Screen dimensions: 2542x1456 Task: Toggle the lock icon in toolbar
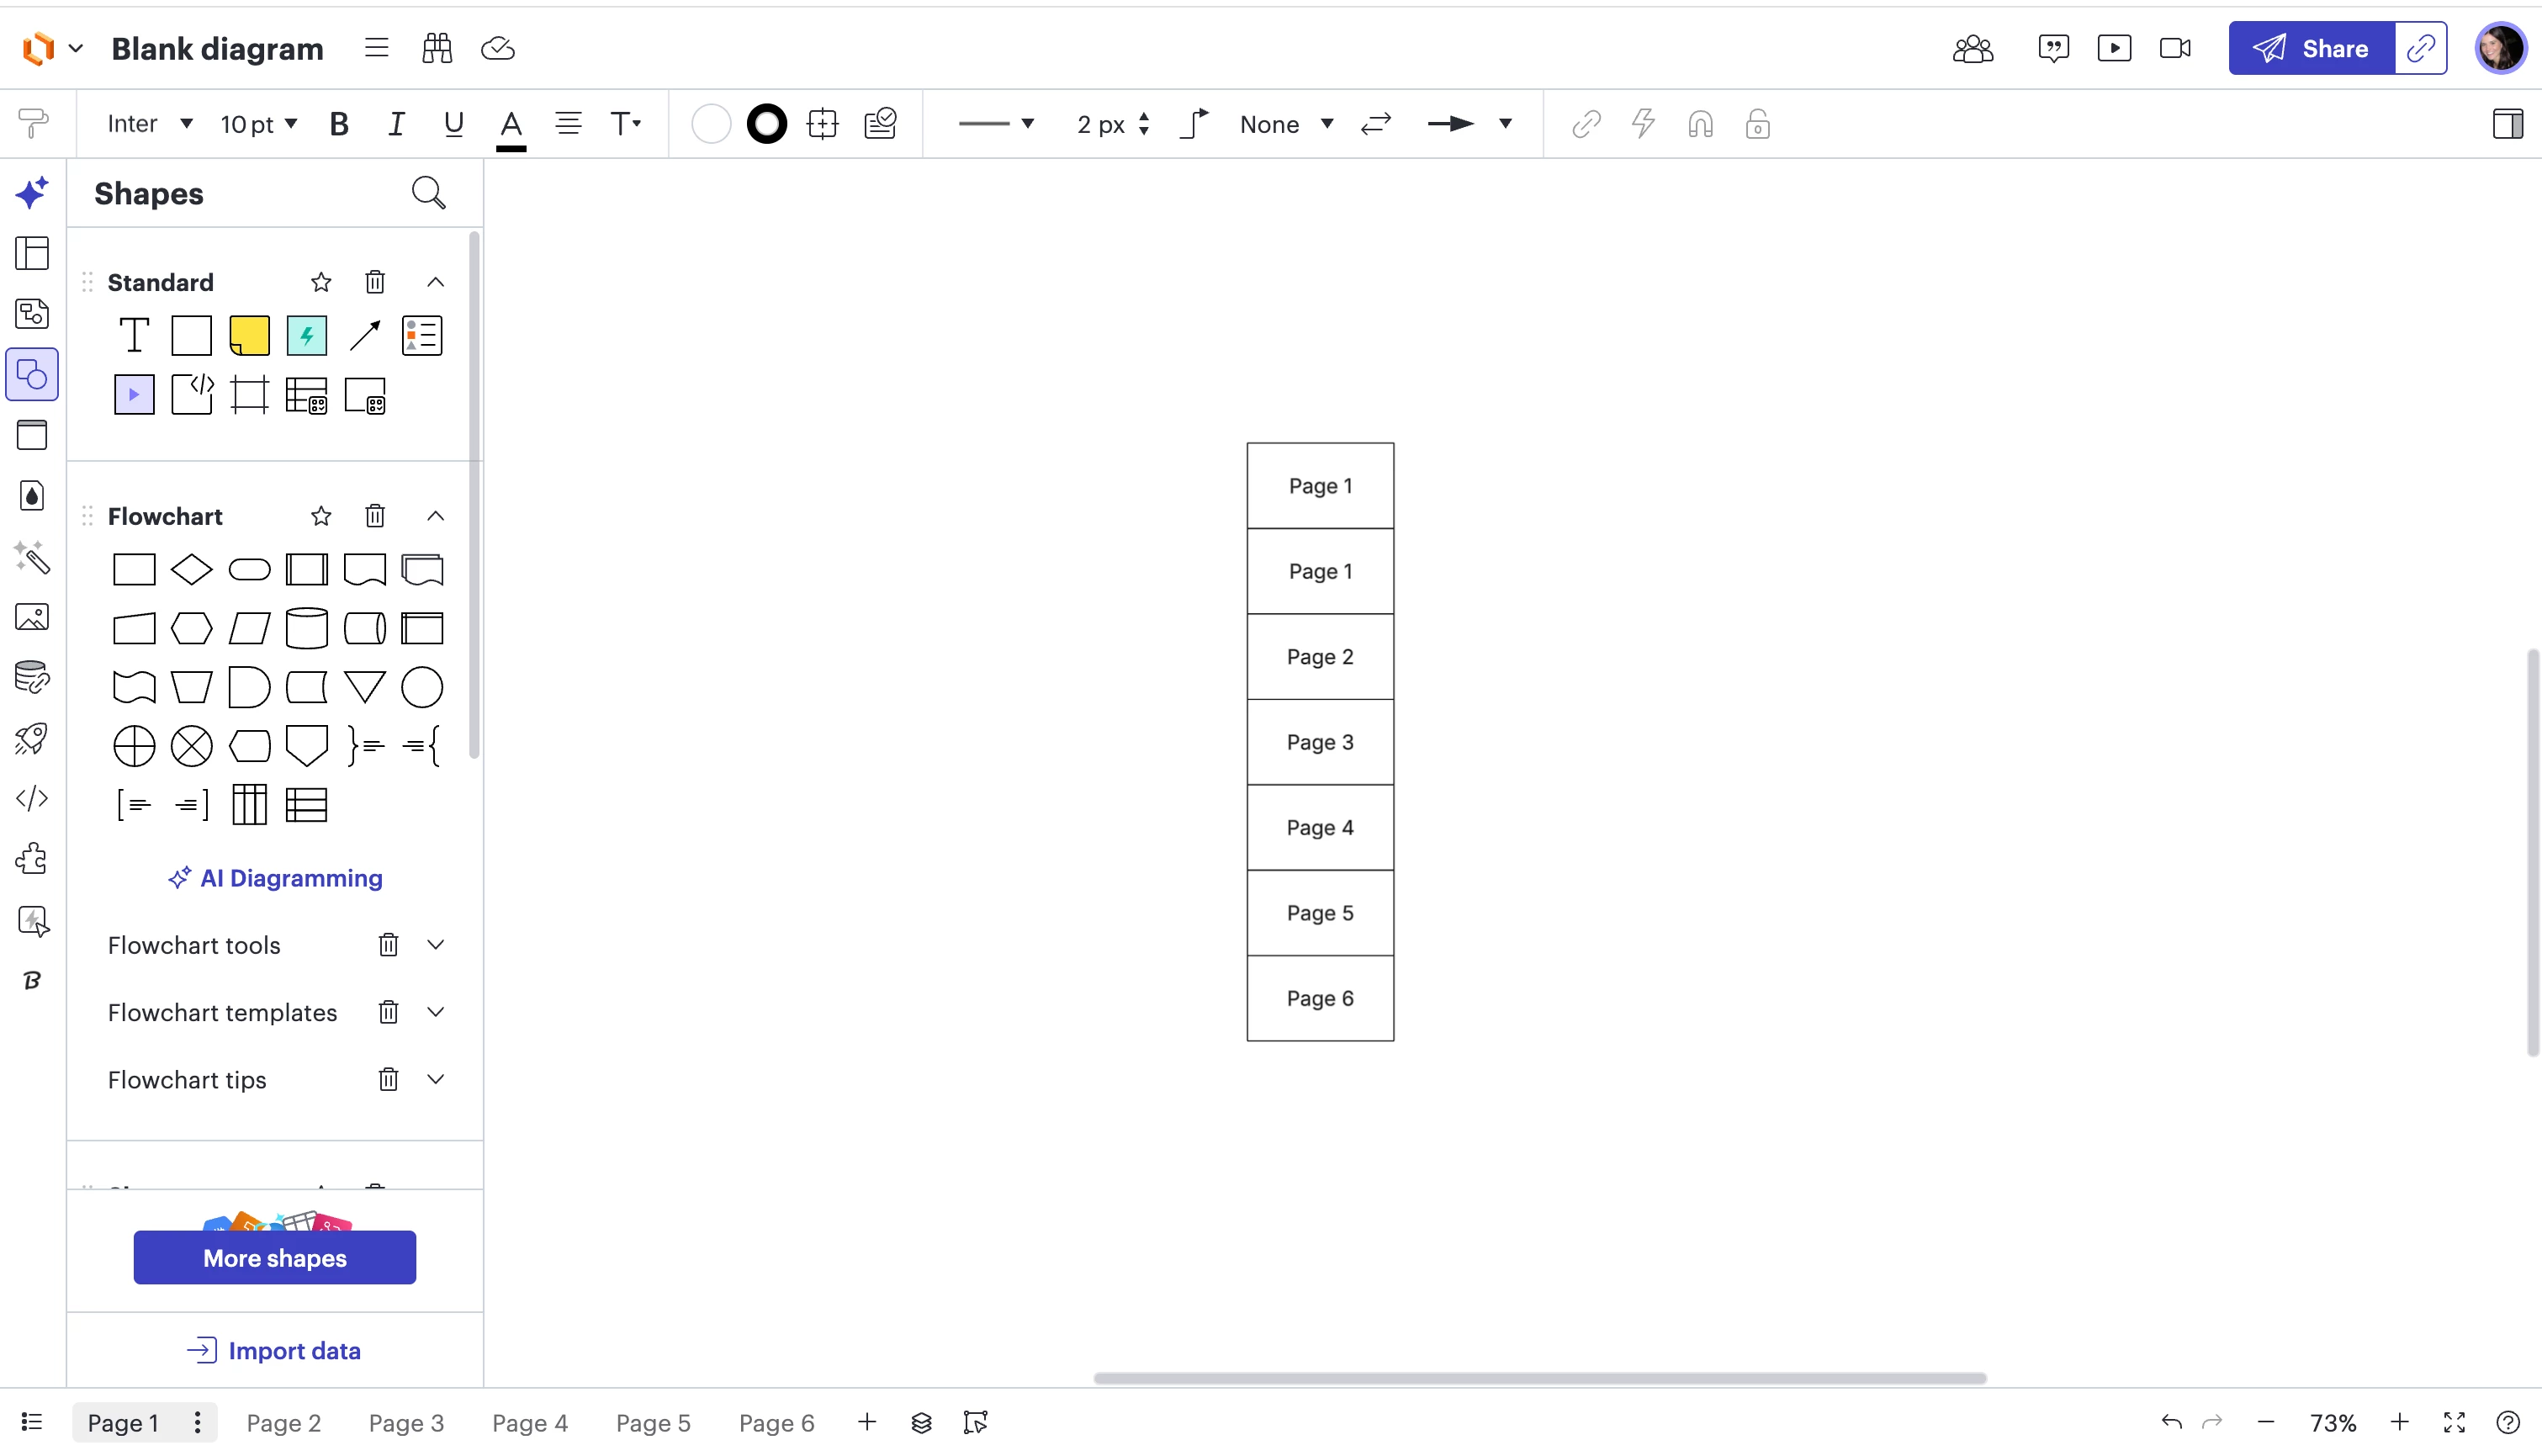point(1757,124)
